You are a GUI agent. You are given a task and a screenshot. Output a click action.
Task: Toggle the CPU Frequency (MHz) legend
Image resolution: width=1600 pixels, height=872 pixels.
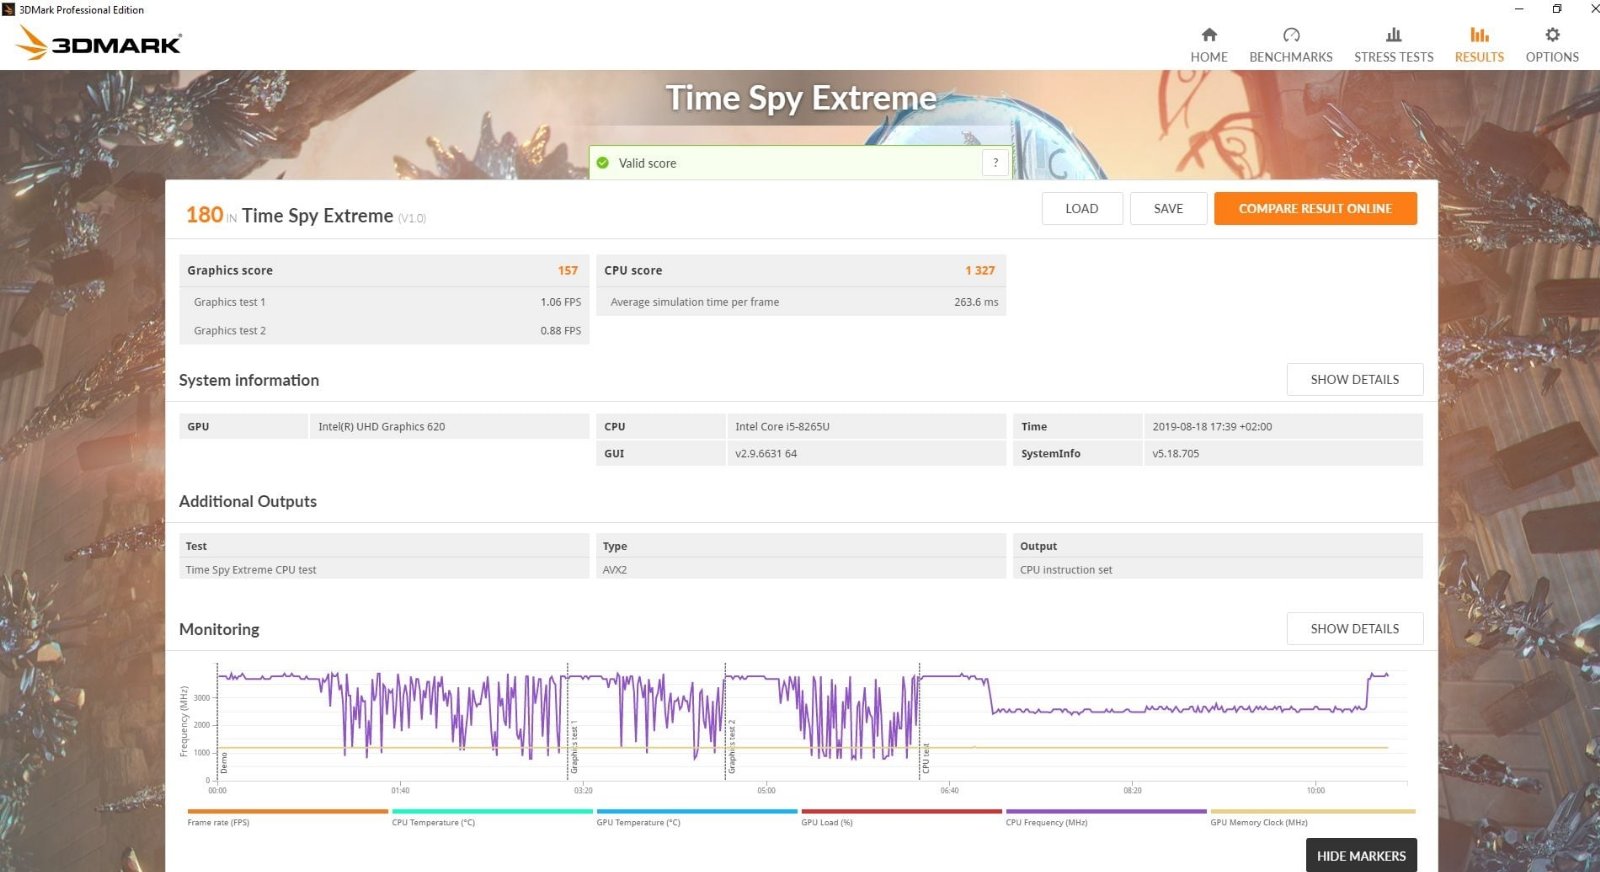tap(1106, 817)
